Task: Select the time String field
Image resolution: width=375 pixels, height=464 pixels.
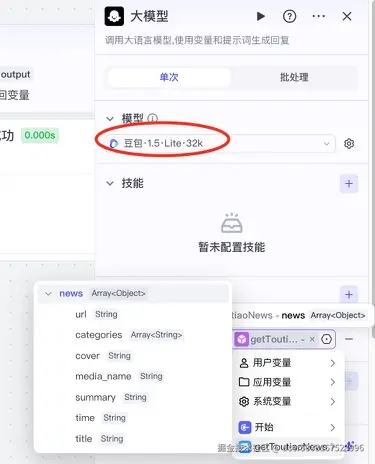Action: 133,418
